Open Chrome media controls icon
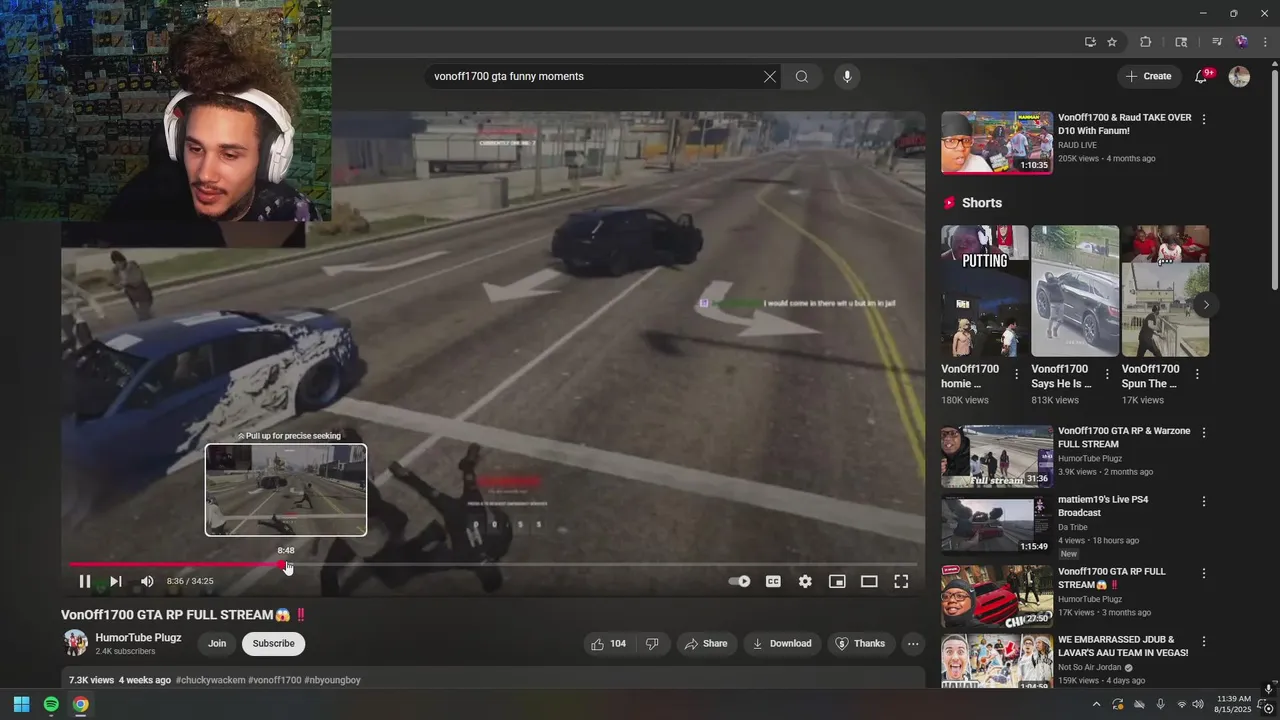 pyautogui.click(x=1217, y=42)
